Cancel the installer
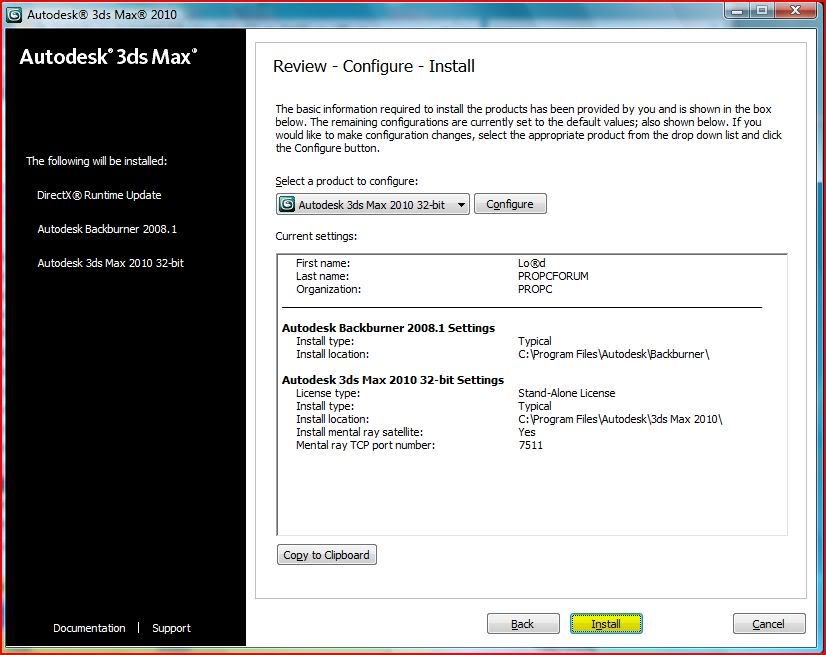Viewport: 826px width, 655px height. (x=769, y=624)
